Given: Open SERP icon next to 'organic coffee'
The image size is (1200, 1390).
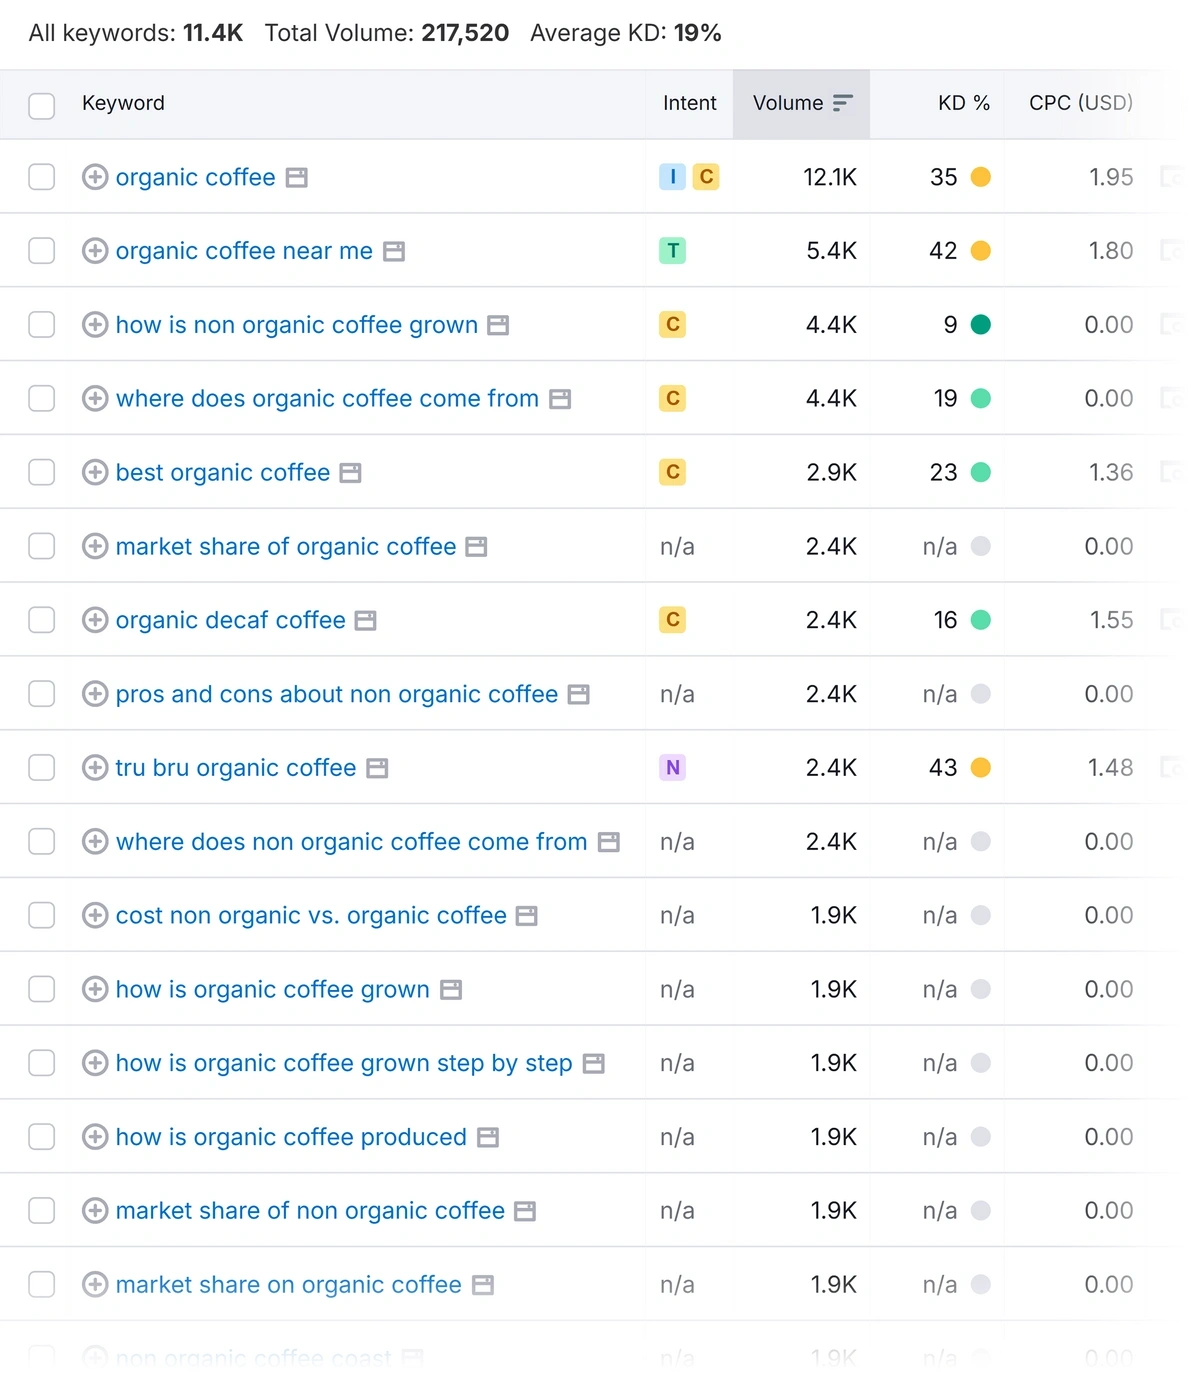Looking at the screenshot, I should tap(296, 178).
